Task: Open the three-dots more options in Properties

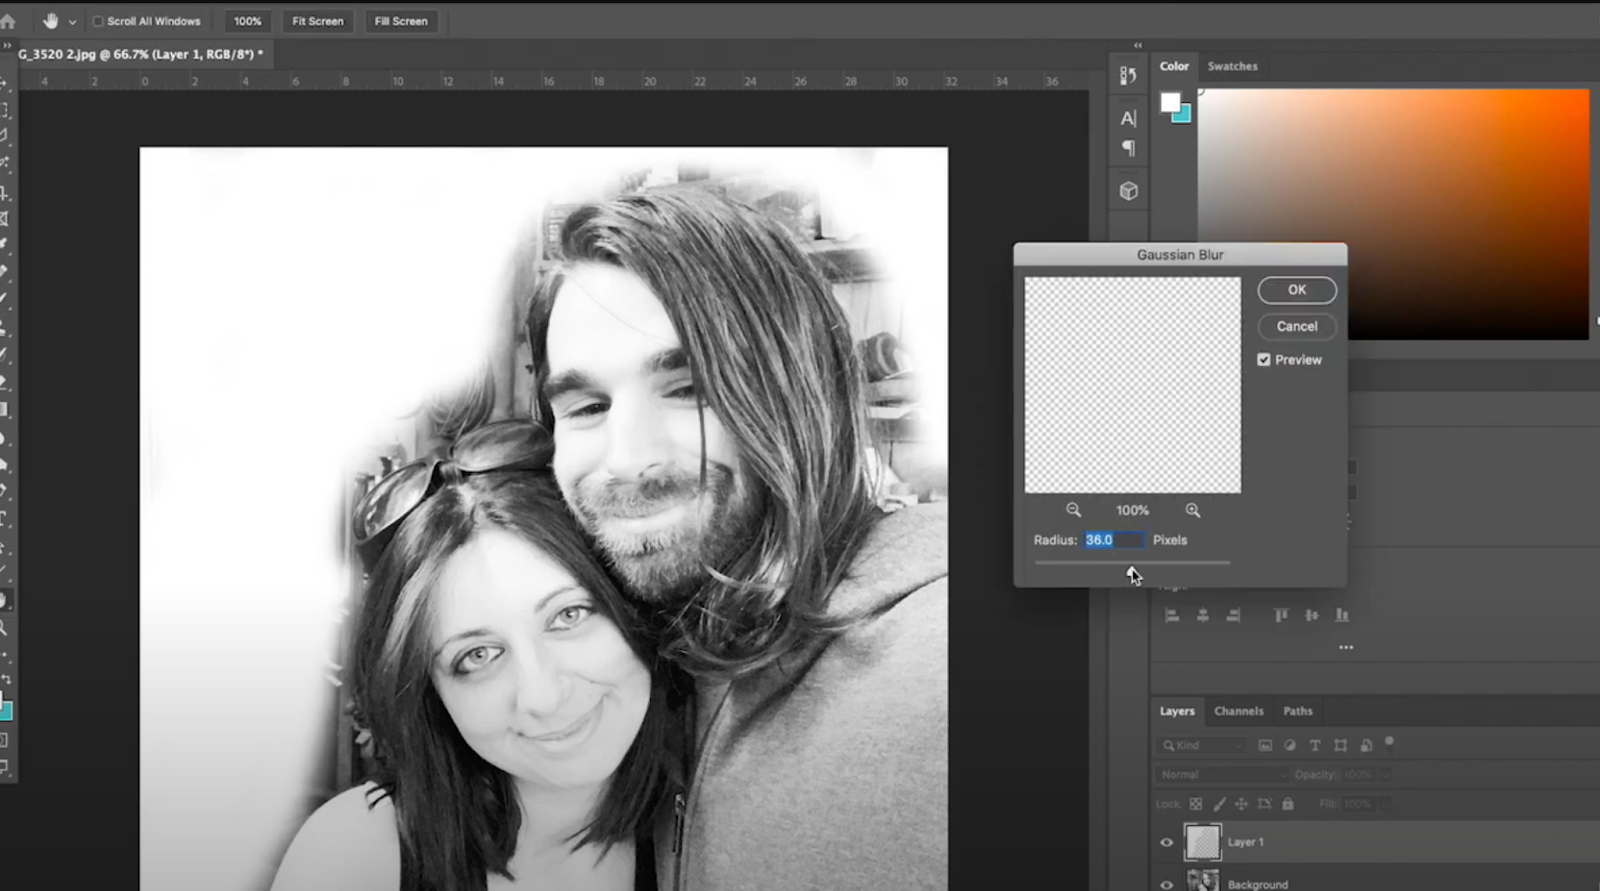Action: [1346, 647]
